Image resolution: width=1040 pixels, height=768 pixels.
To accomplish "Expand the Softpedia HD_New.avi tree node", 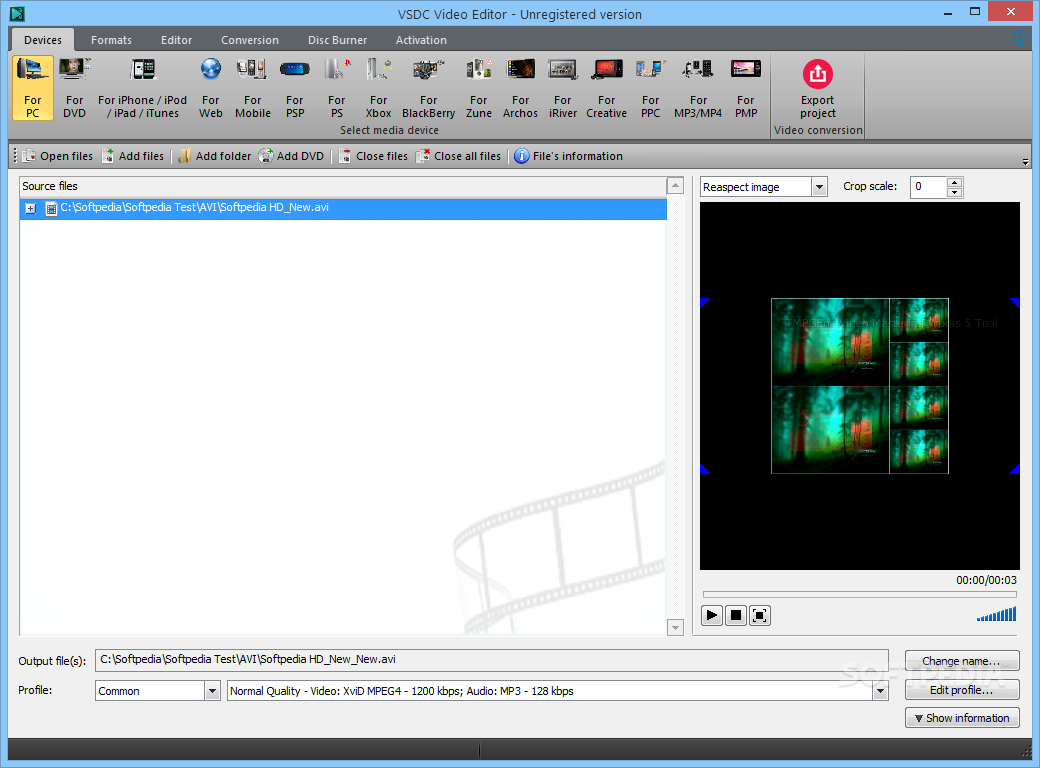I will (x=31, y=208).
